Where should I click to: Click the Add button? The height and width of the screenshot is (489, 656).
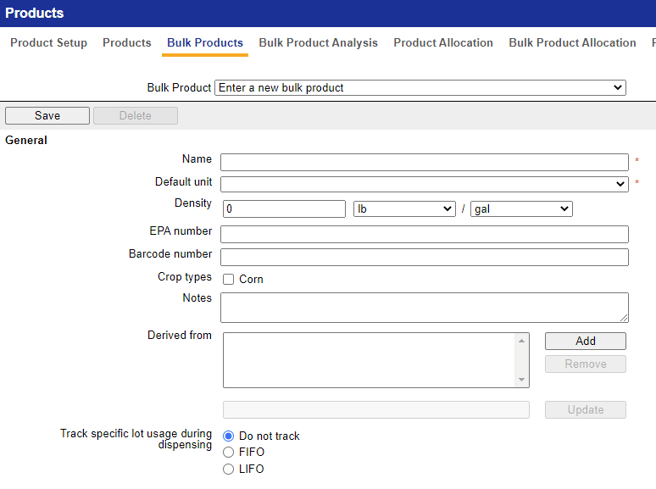coord(585,341)
